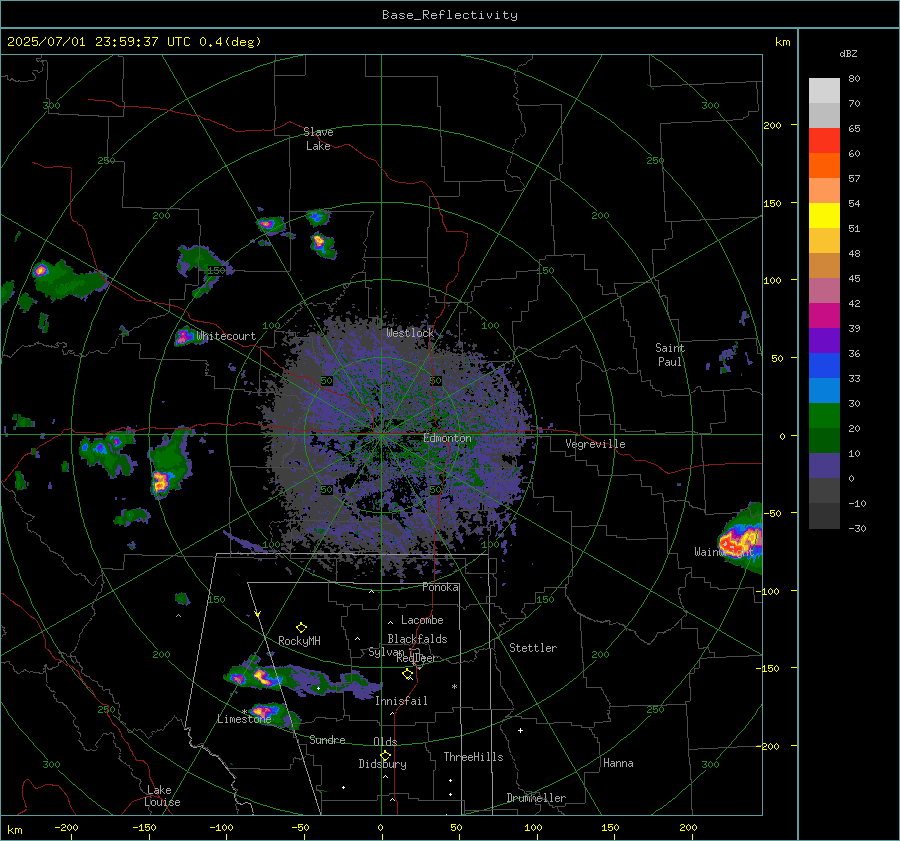Image resolution: width=900 pixels, height=841 pixels.
Task: Click the 0 tick on bottom axis
Action: coord(380,827)
